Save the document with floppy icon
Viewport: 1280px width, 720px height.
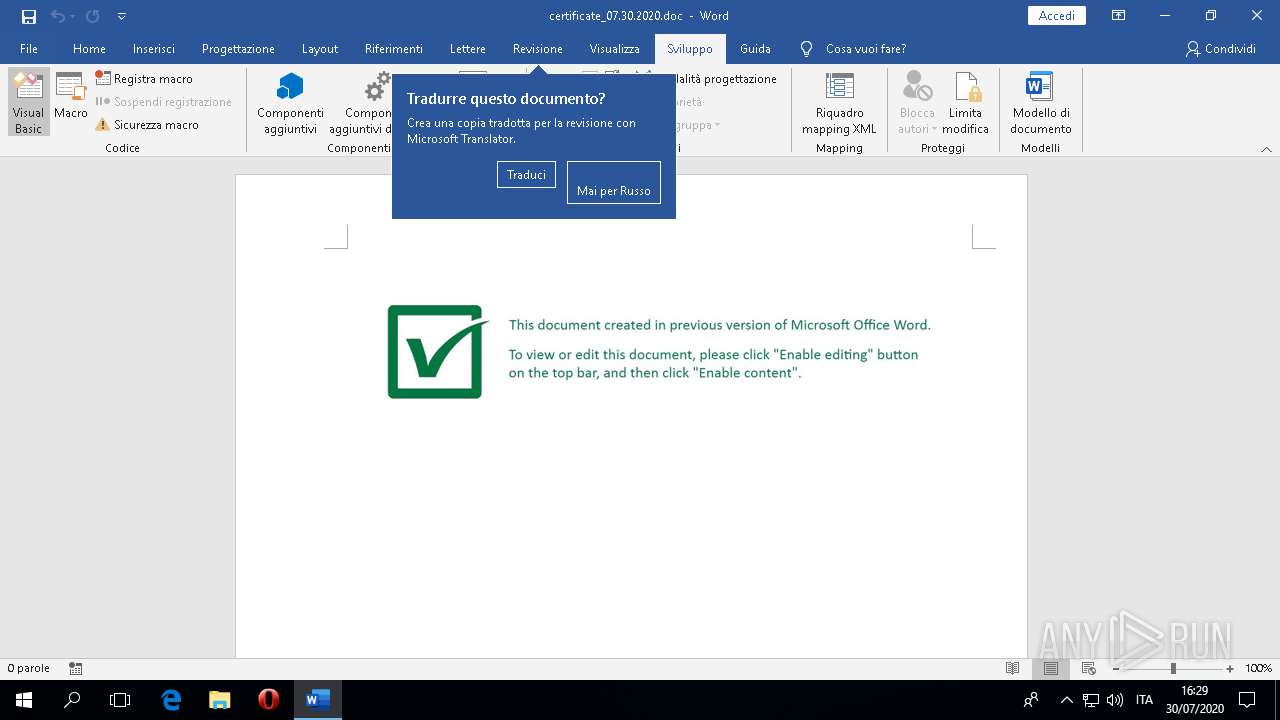point(29,16)
